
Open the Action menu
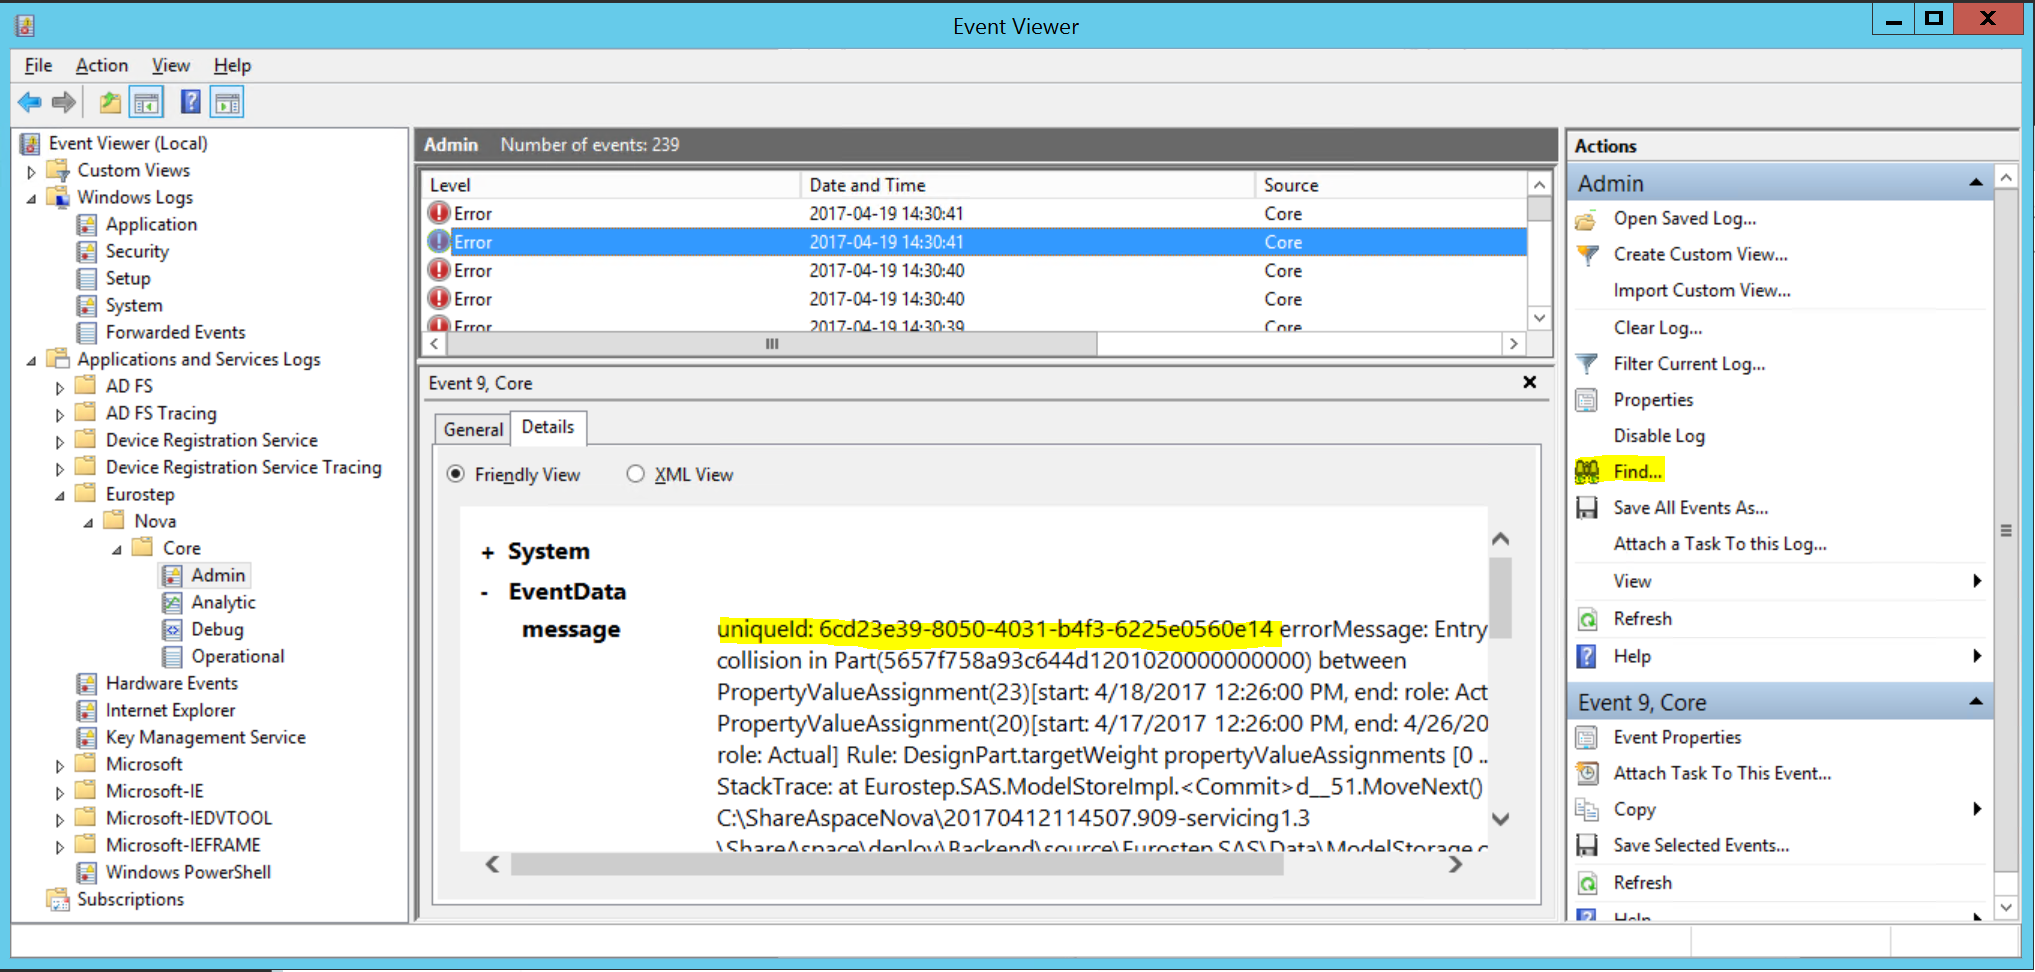click(x=101, y=65)
